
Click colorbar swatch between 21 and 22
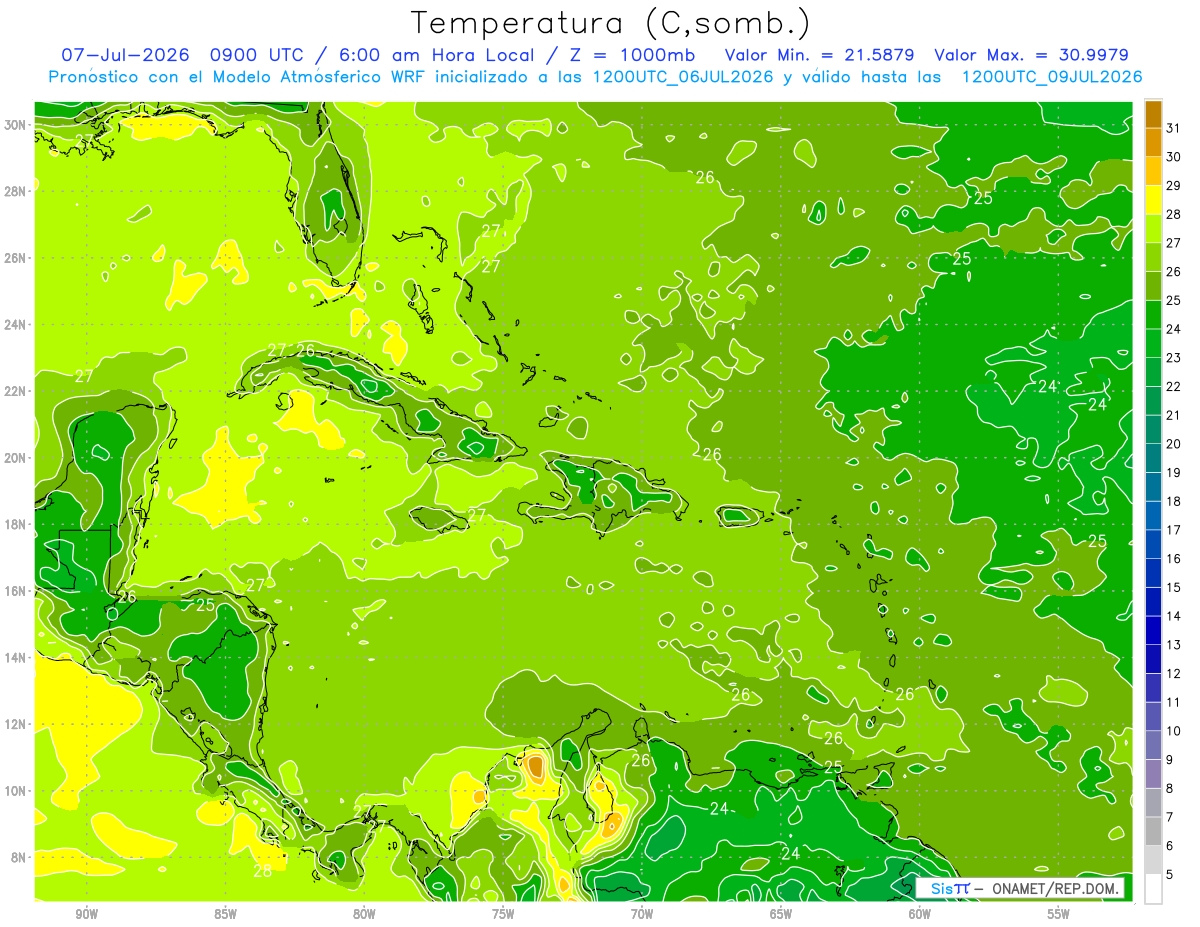pyautogui.click(x=1153, y=401)
